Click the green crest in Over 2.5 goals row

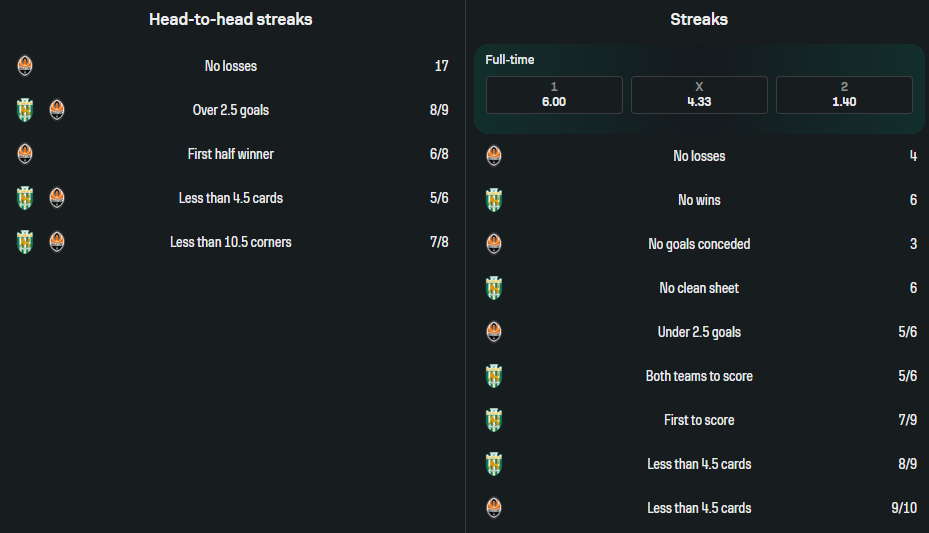pyautogui.click(x=25, y=110)
